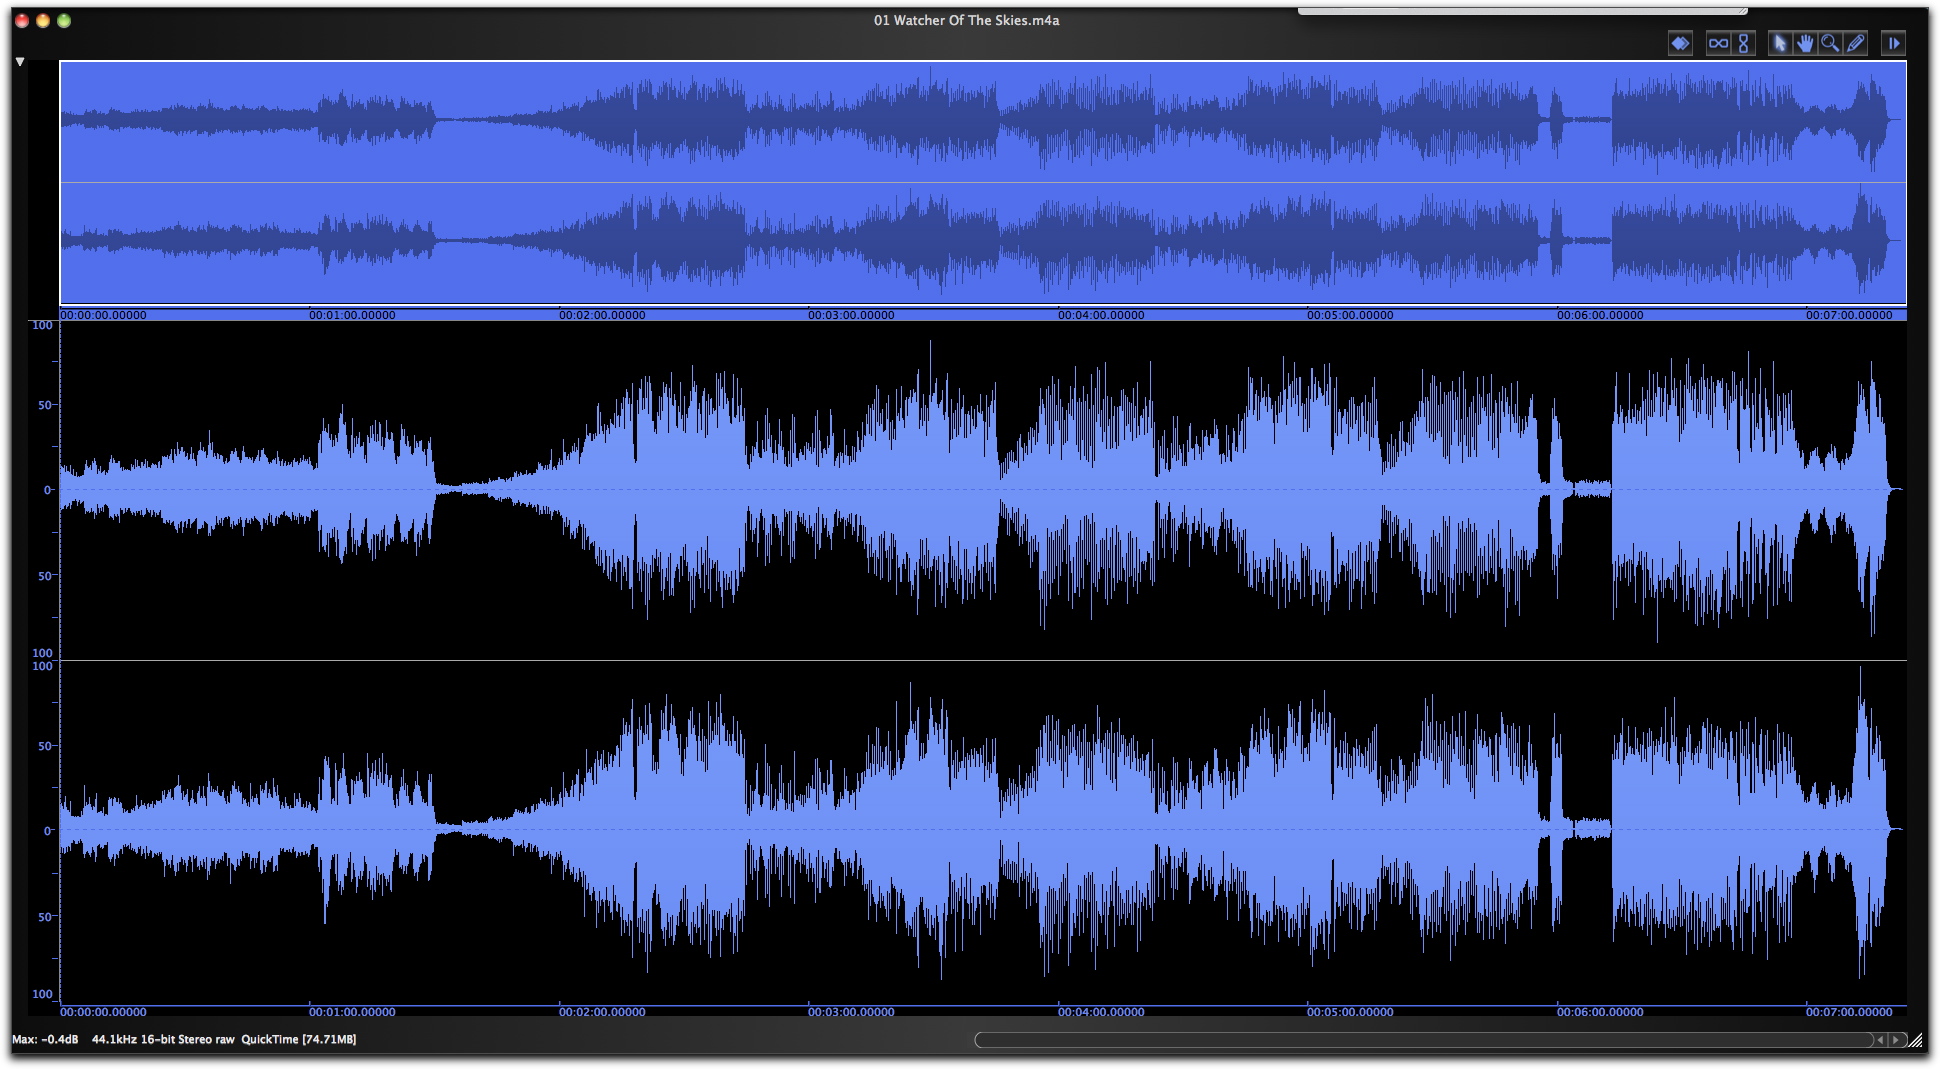Image resolution: width=1940 pixels, height=1069 pixels.
Task: Click the 01 Watcher Of The Skies.m4a title
Action: [x=967, y=20]
